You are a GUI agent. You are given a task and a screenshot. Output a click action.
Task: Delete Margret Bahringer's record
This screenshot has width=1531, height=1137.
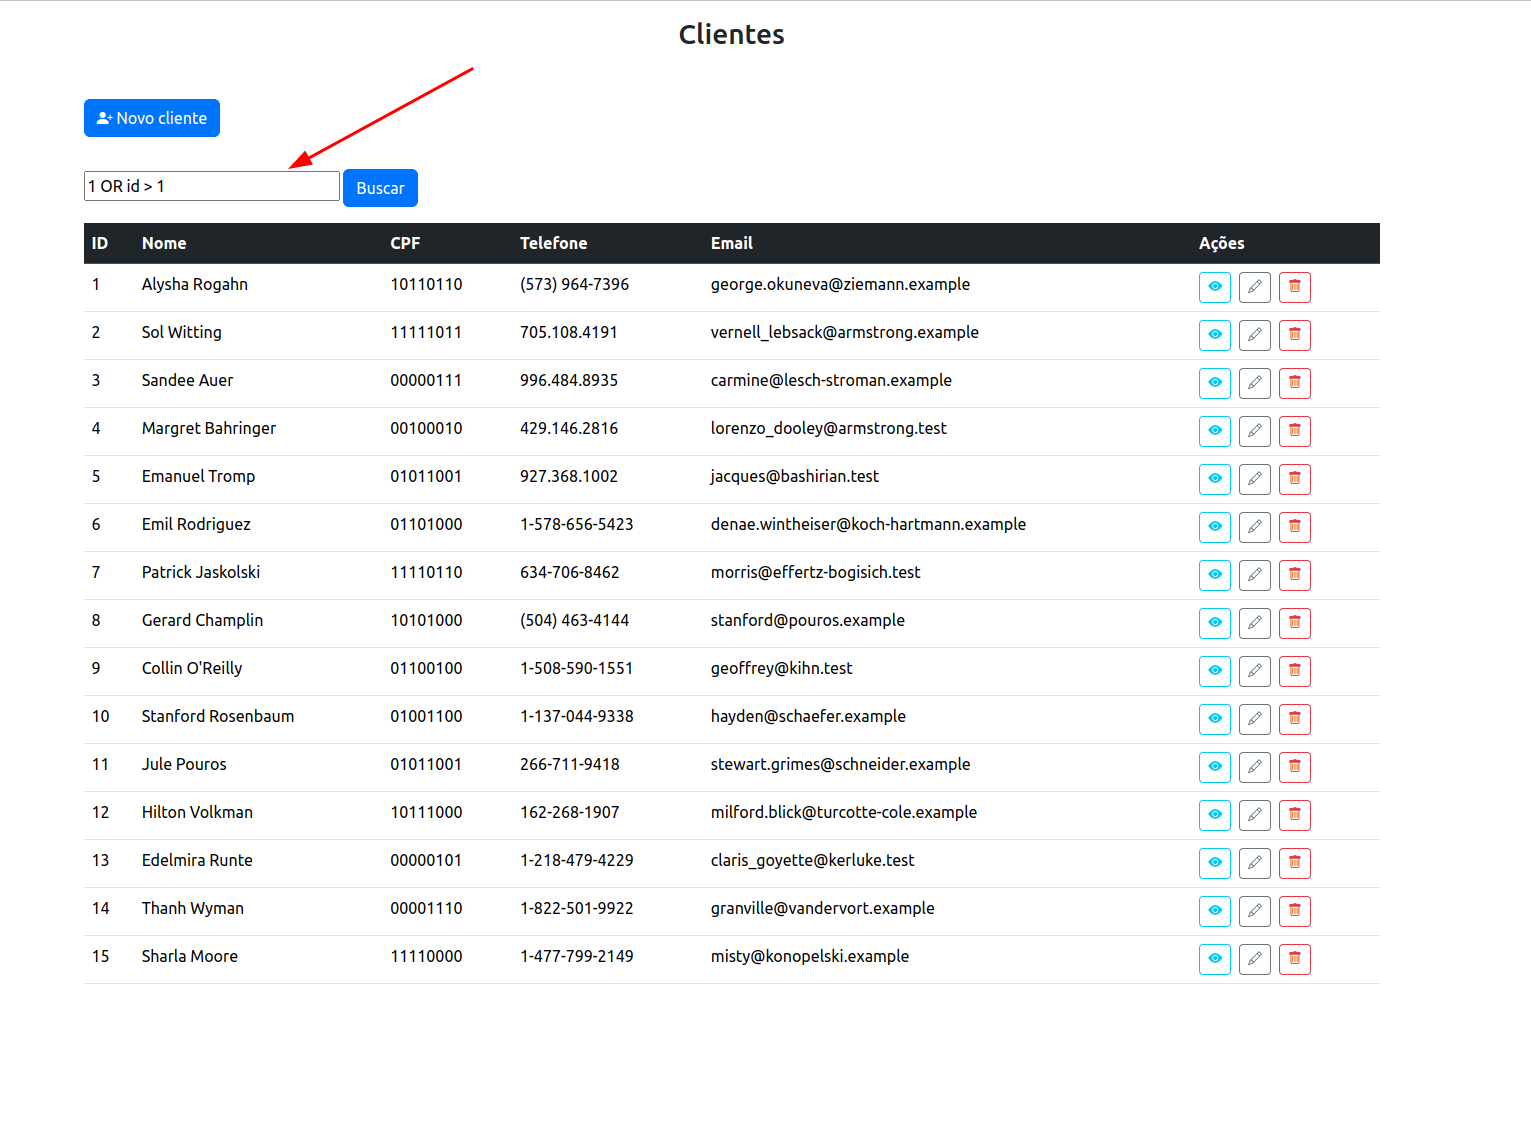(x=1295, y=431)
